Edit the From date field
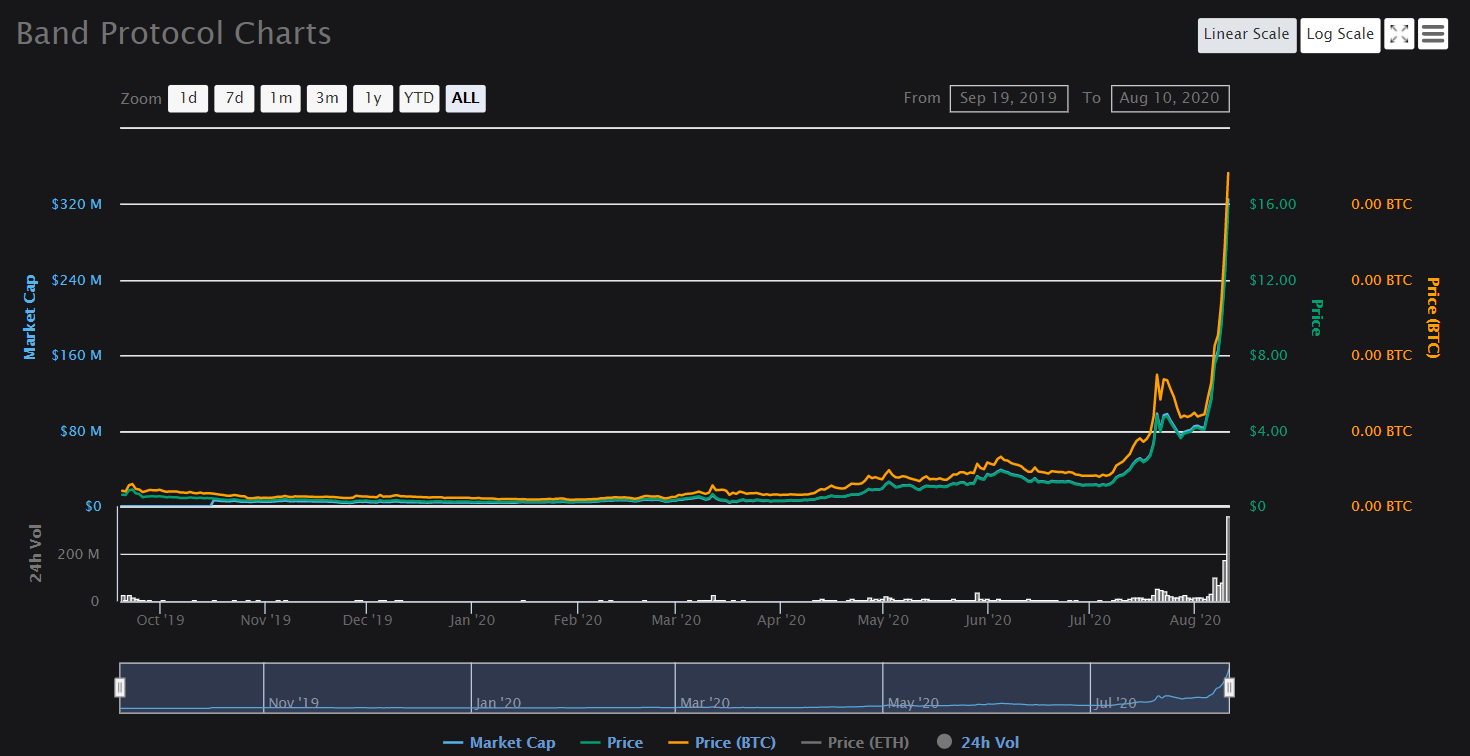Screen dimensions: 1470x756 tap(1009, 98)
